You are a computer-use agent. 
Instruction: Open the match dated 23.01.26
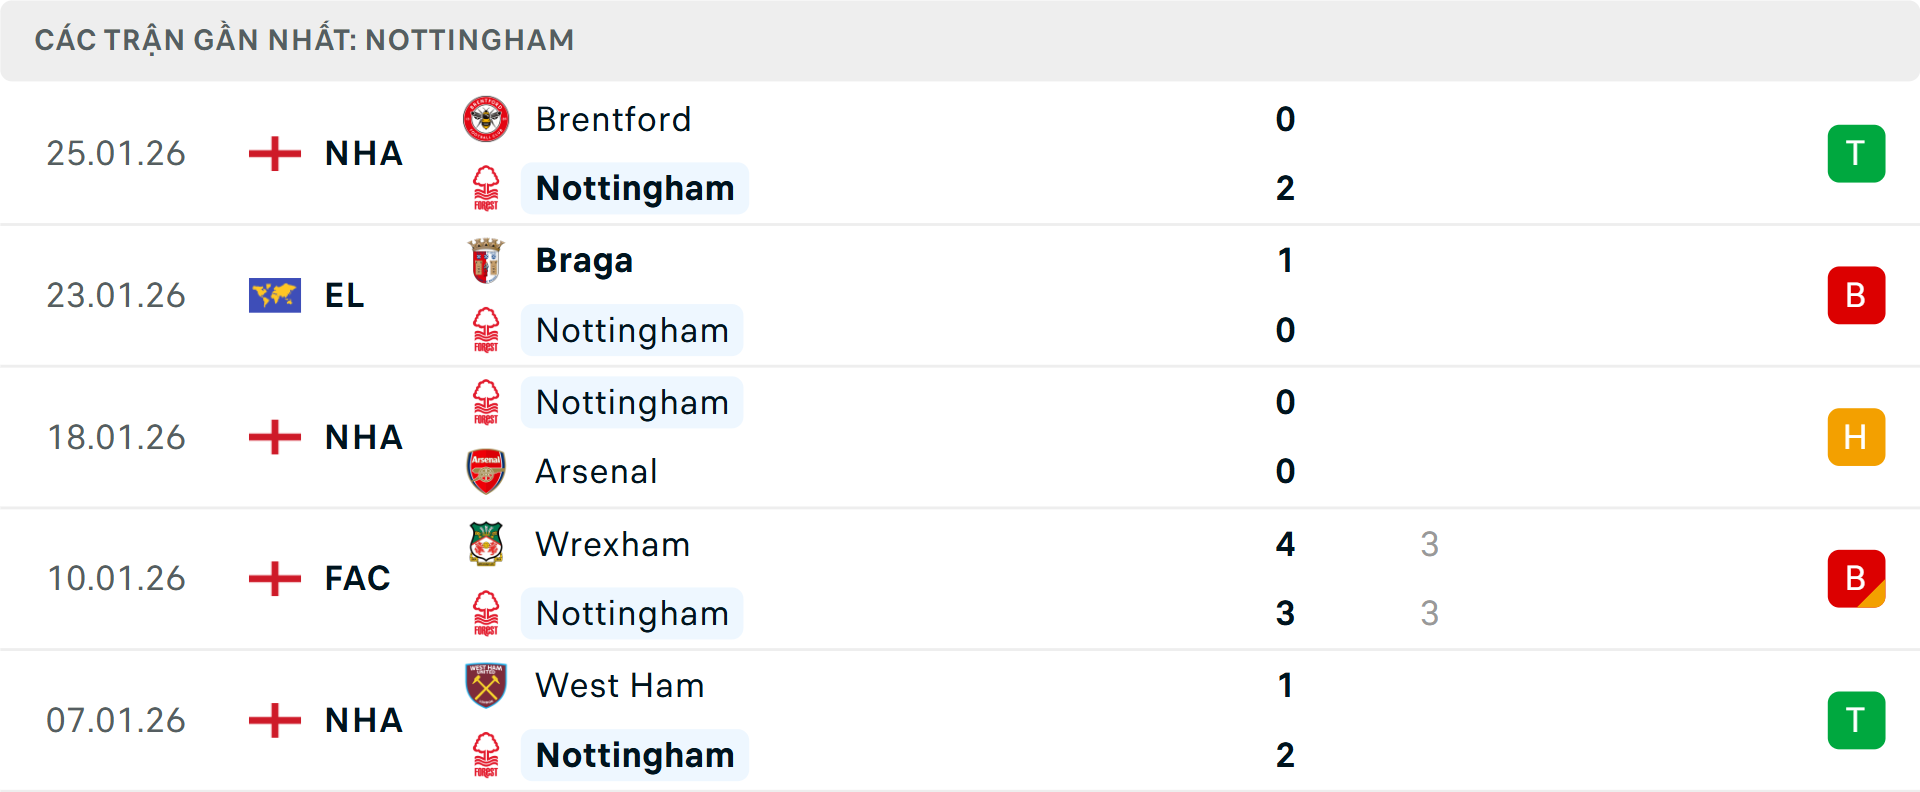[x=116, y=295]
